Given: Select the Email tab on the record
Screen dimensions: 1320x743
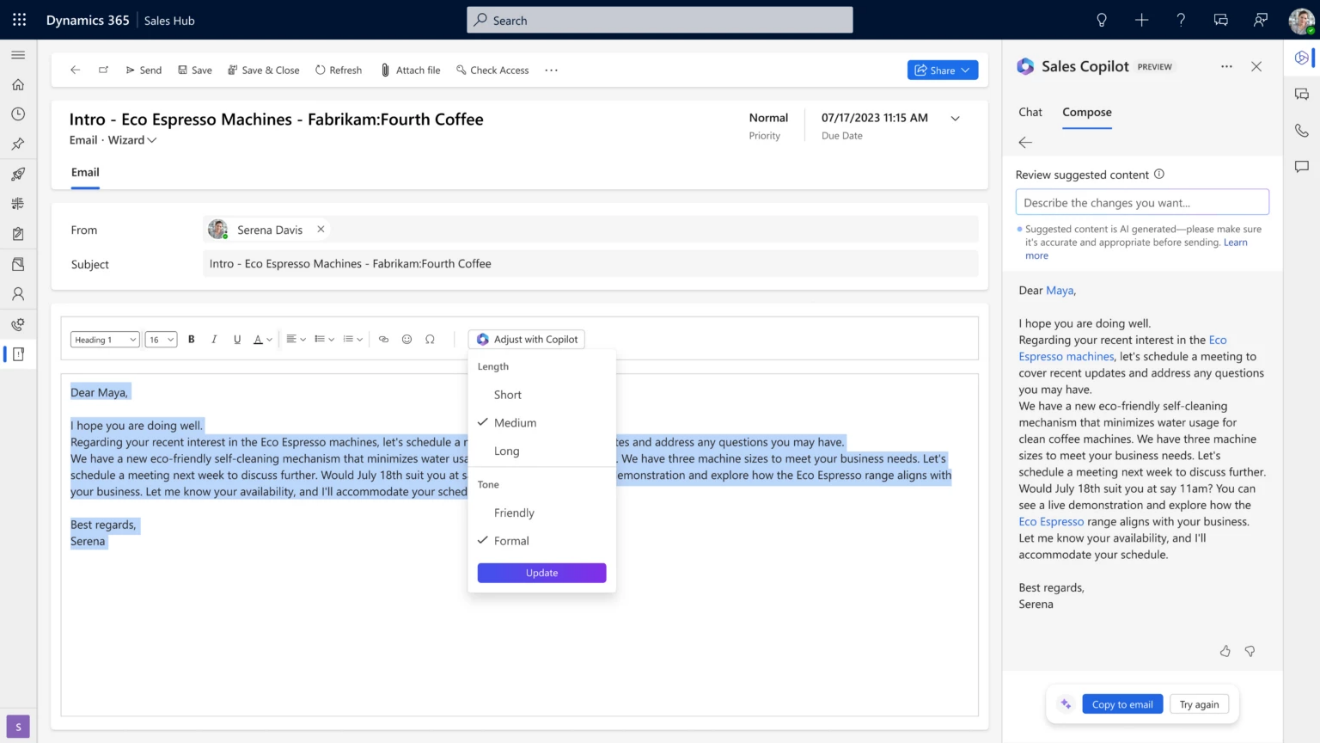Looking at the screenshot, I should (84, 172).
